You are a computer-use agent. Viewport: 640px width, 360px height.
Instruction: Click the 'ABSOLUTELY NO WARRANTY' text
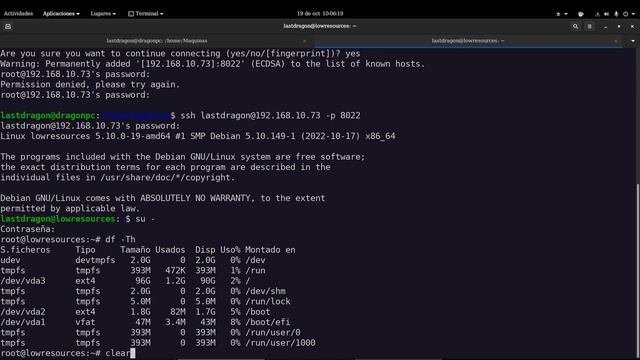click(x=195, y=198)
